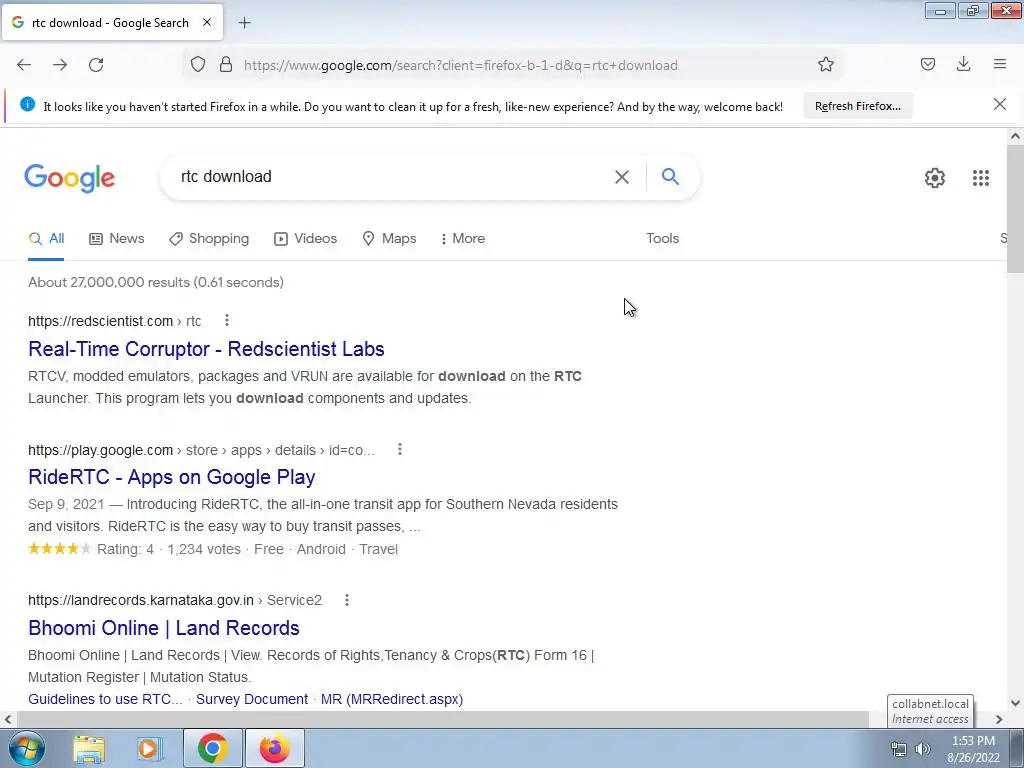
Task: Open the tracking protection shield icon
Action: coord(198,65)
